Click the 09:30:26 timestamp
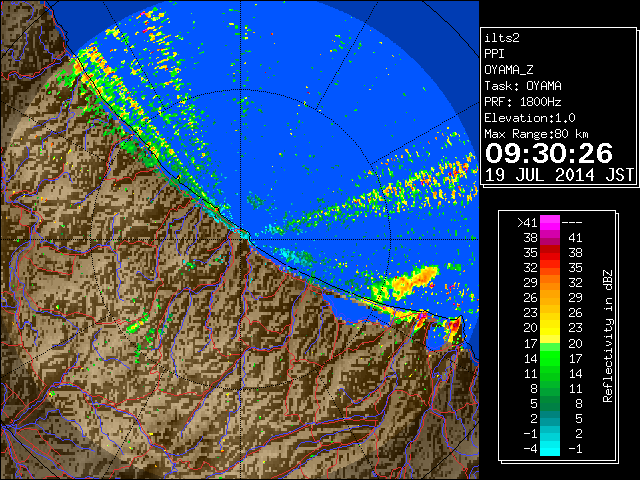 pyautogui.click(x=549, y=153)
